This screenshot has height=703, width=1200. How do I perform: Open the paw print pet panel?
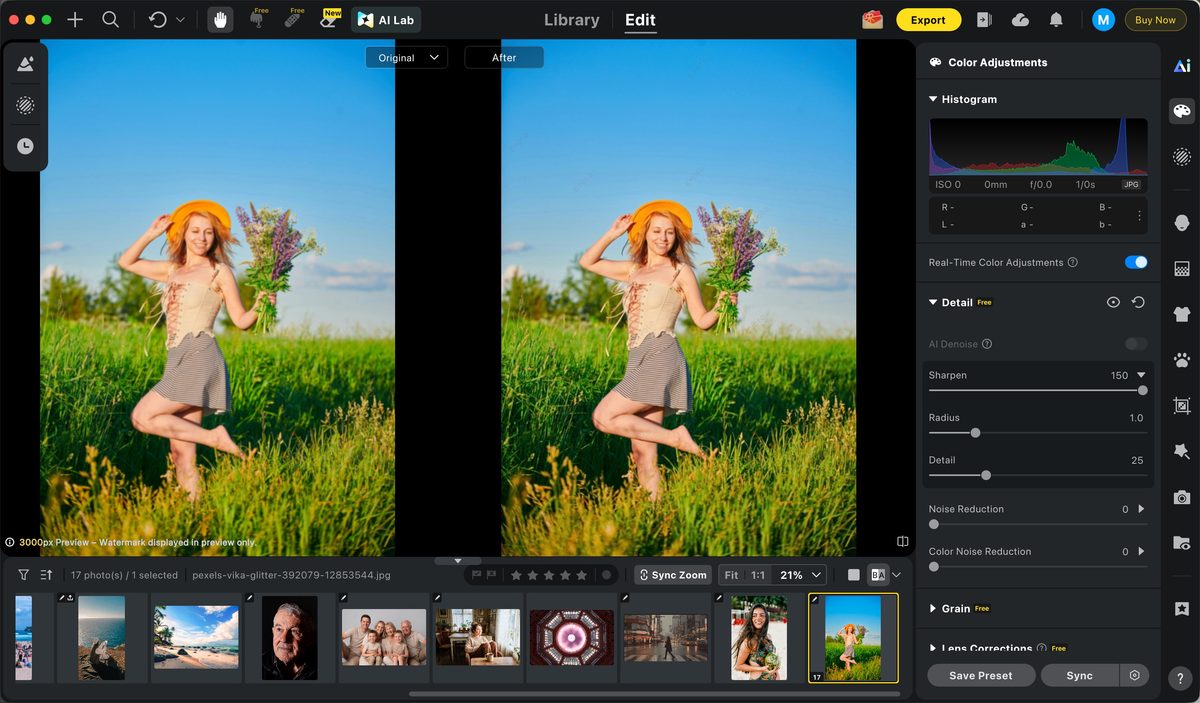click(x=1182, y=360)
